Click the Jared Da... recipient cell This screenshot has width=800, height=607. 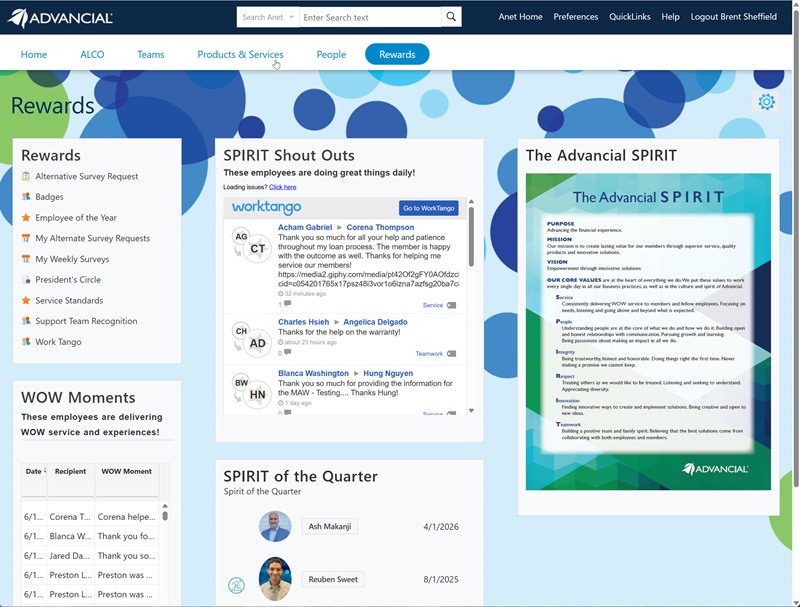coord(70,555)
